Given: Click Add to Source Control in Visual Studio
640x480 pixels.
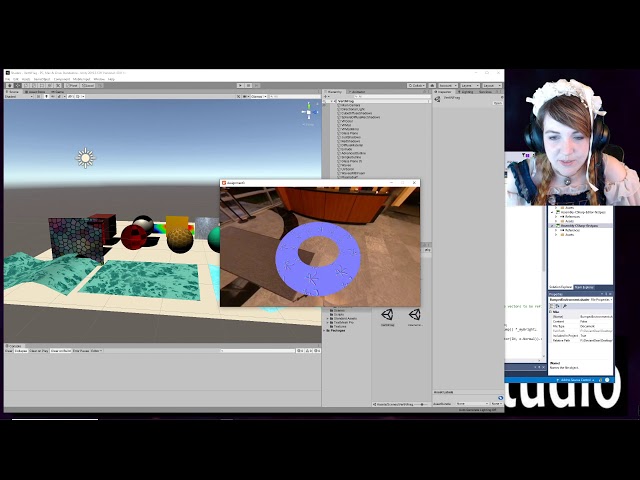Looking at the screenshot, I should pyautogui.click(x=575, y=380).
